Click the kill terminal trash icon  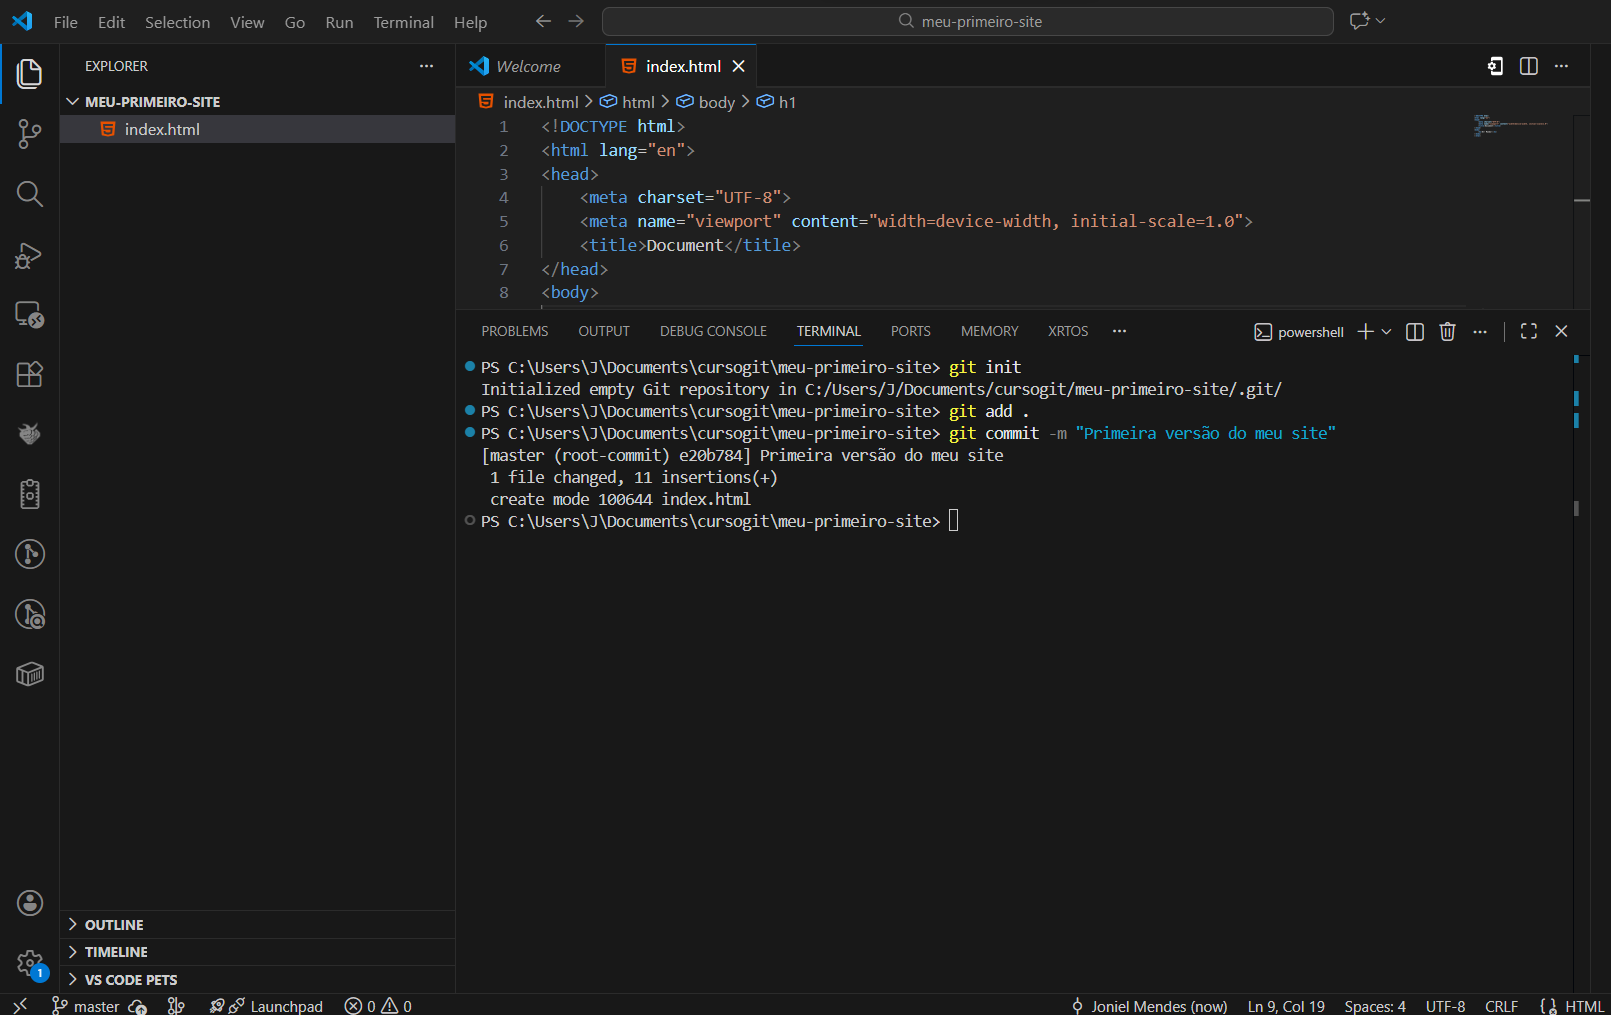point(1447,331)
